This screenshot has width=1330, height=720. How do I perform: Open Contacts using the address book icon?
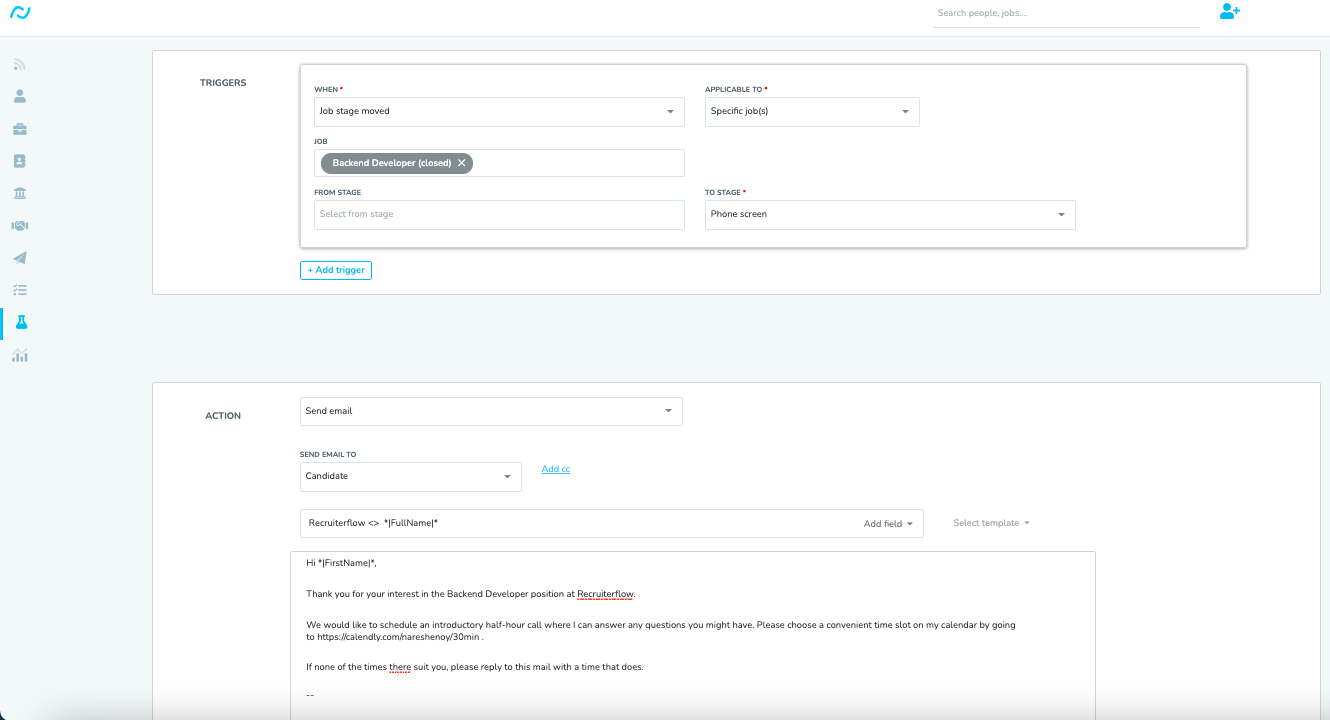pos(20,161)
